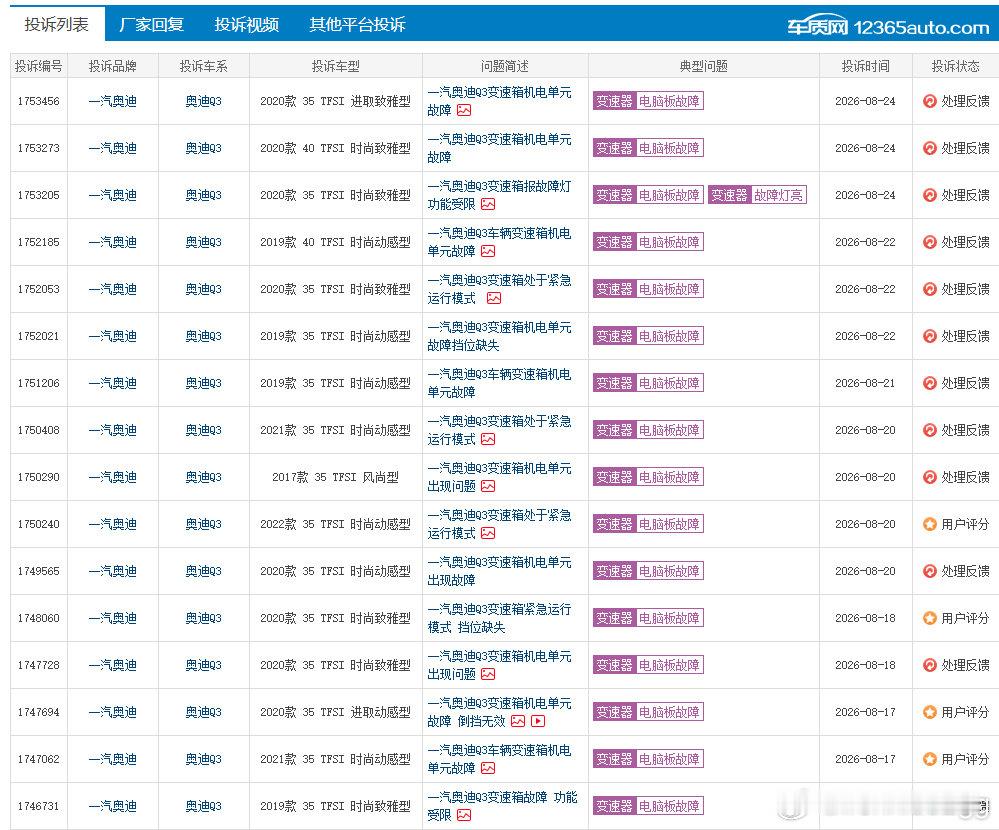Open complaint summary link for 1753273
Viewport: 999px width, 830px height.
[500, 148]
